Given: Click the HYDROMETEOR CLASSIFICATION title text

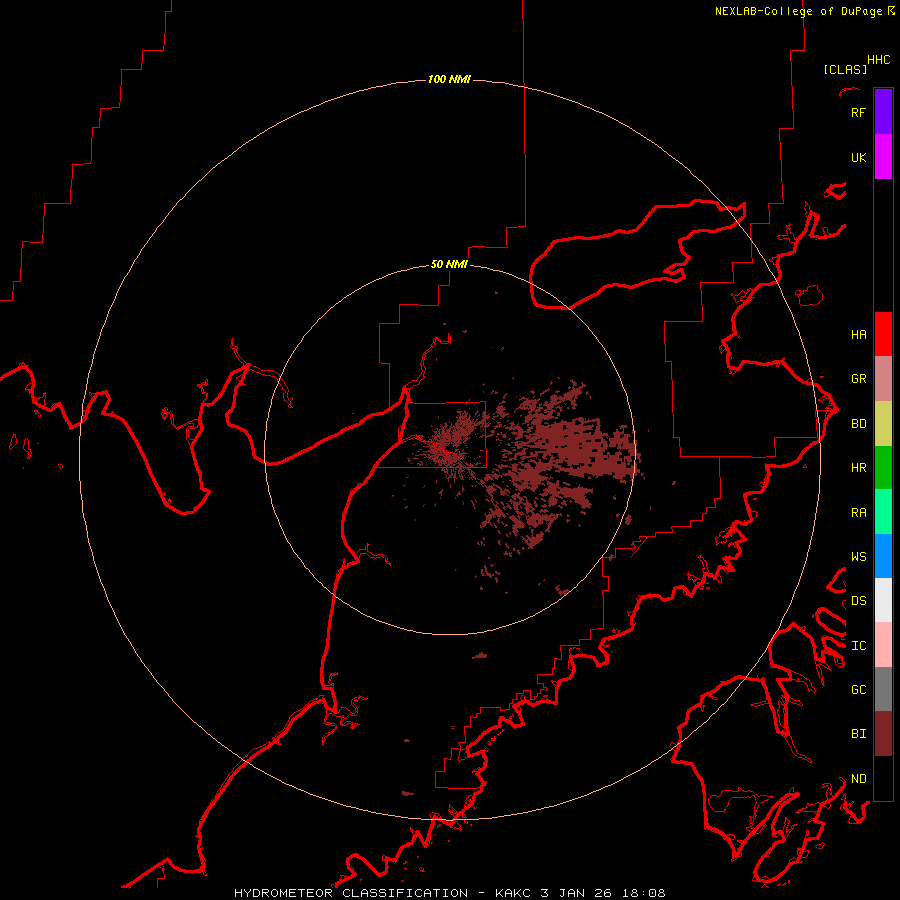Looking at the screenshot, I should (351, 893).
